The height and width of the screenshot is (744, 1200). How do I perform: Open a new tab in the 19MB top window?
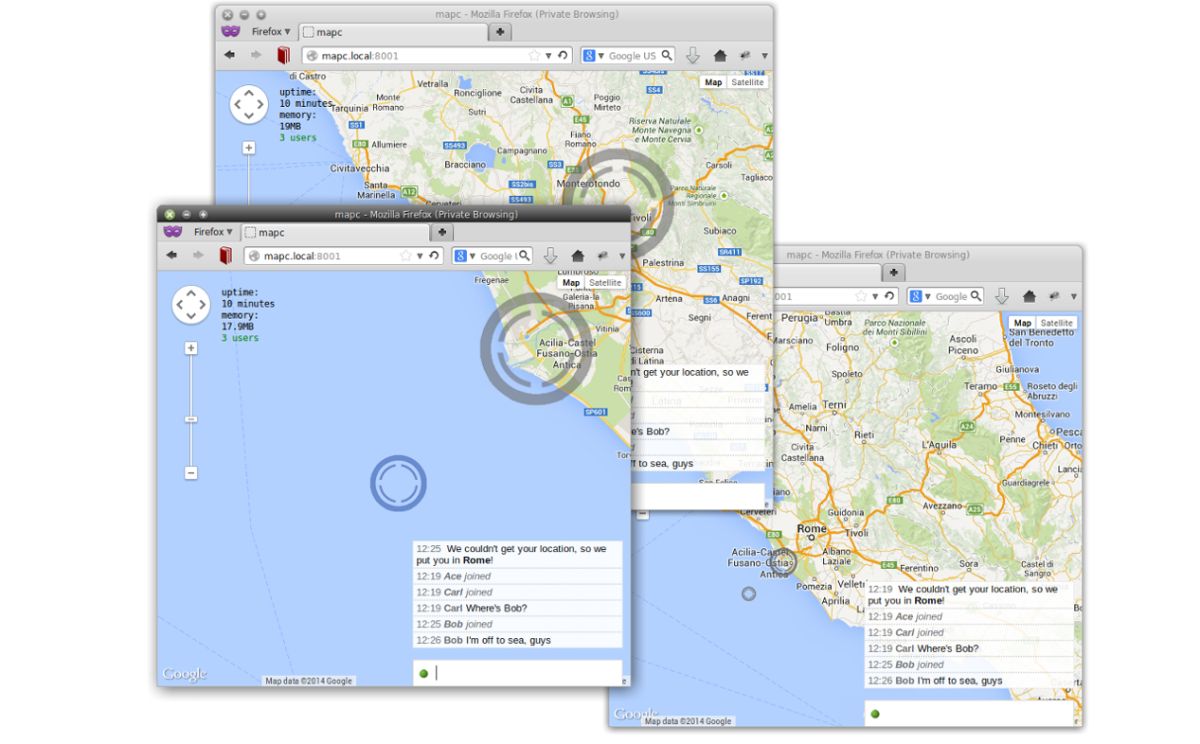pyautogui.click(x=500, y=32)
